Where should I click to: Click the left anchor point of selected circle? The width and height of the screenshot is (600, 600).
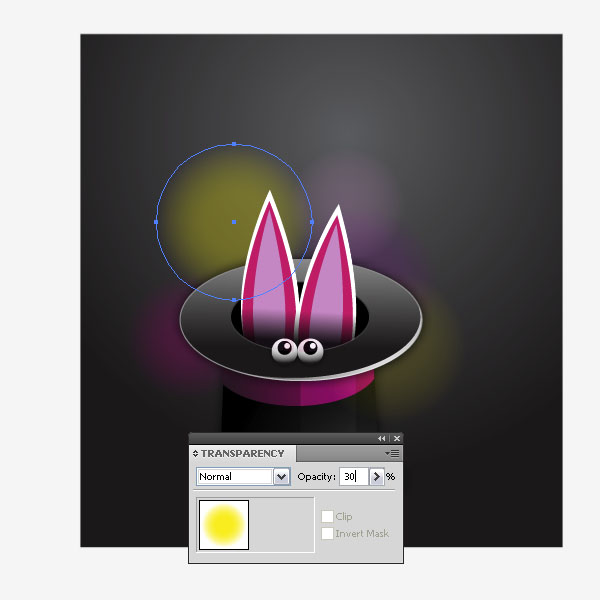click(x=156, y=222)
